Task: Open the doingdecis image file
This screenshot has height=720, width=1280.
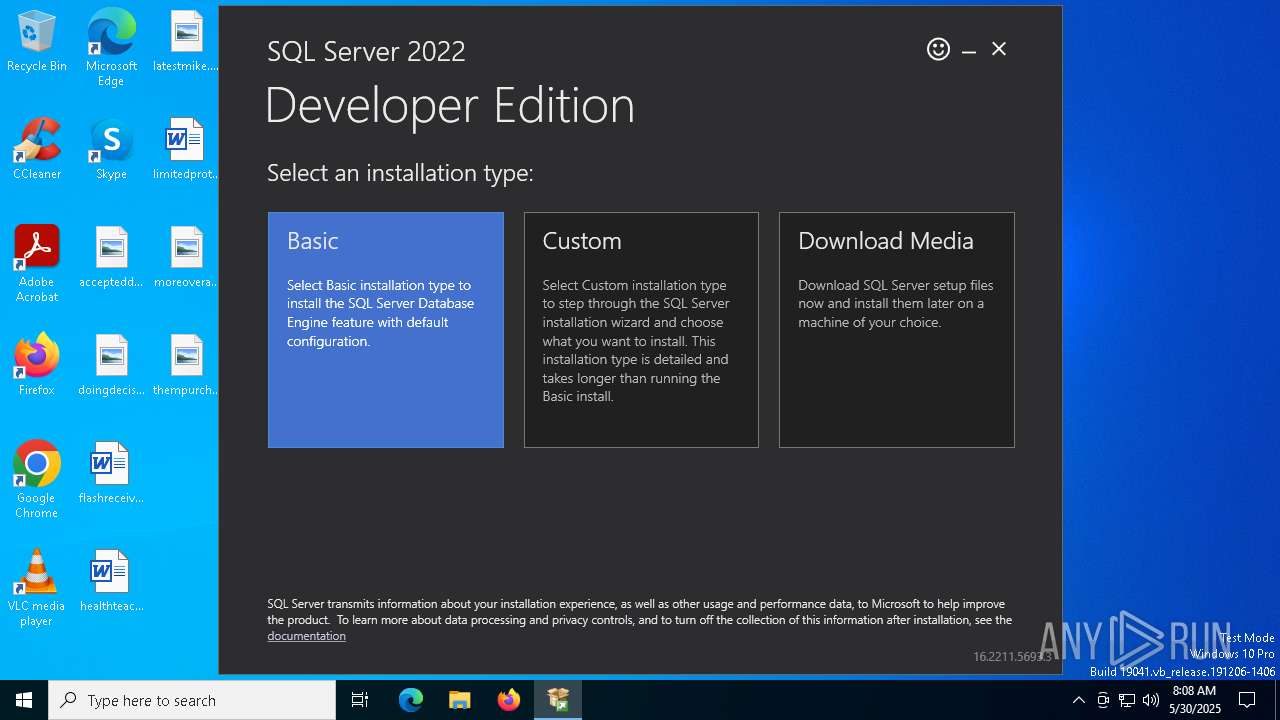Action: pos(111,366)
